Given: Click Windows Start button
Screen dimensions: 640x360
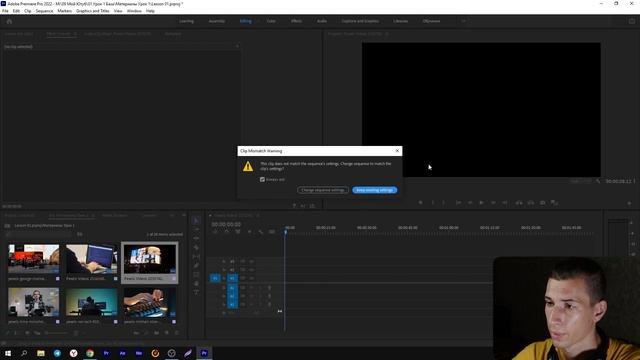Looking at the screenshot, I should (8, 353).
